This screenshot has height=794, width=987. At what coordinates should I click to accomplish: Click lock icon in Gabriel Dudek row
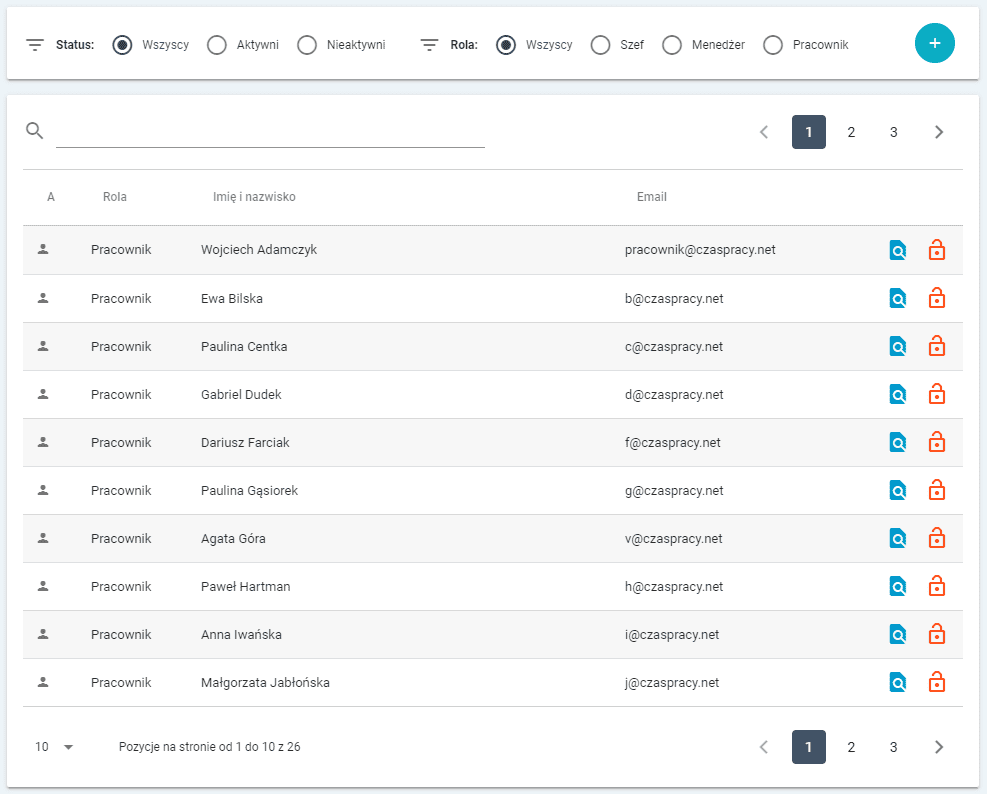(x=937, y=394)
